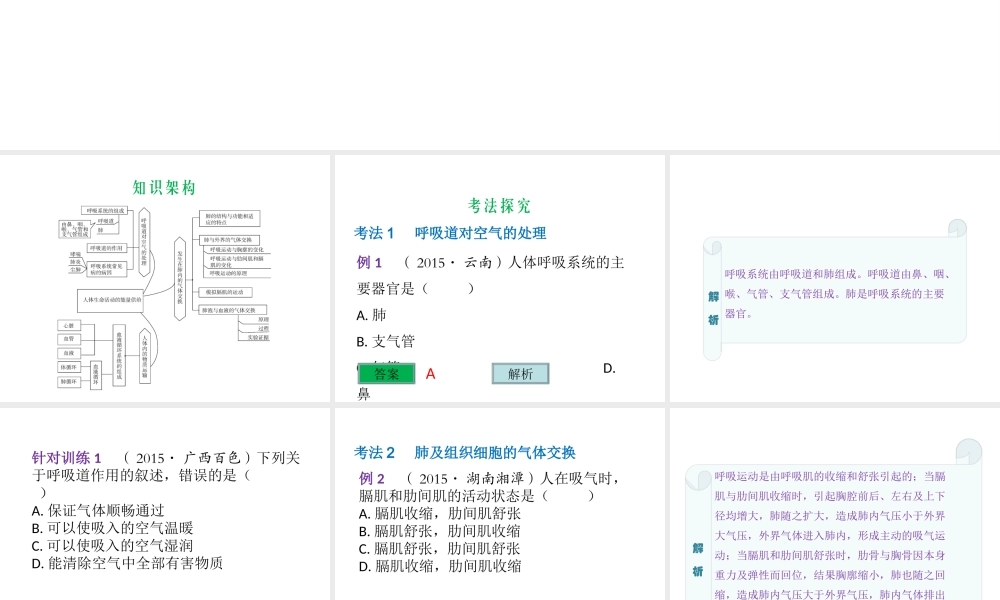The height and width of the screenshot is (600, 1000).
Task: Choose option A. 肺
Action: click(371, 315)
